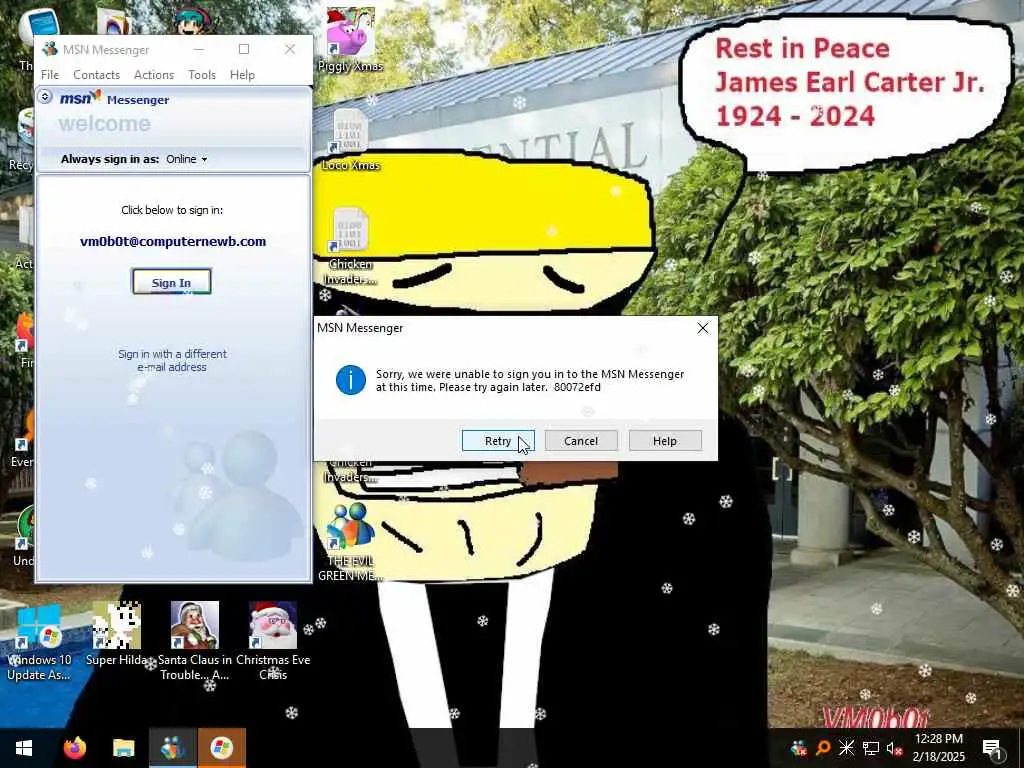Click the vm0b0t@computernewb.com account address
This screenshot has height=768, width=1024.
point(172,241)
